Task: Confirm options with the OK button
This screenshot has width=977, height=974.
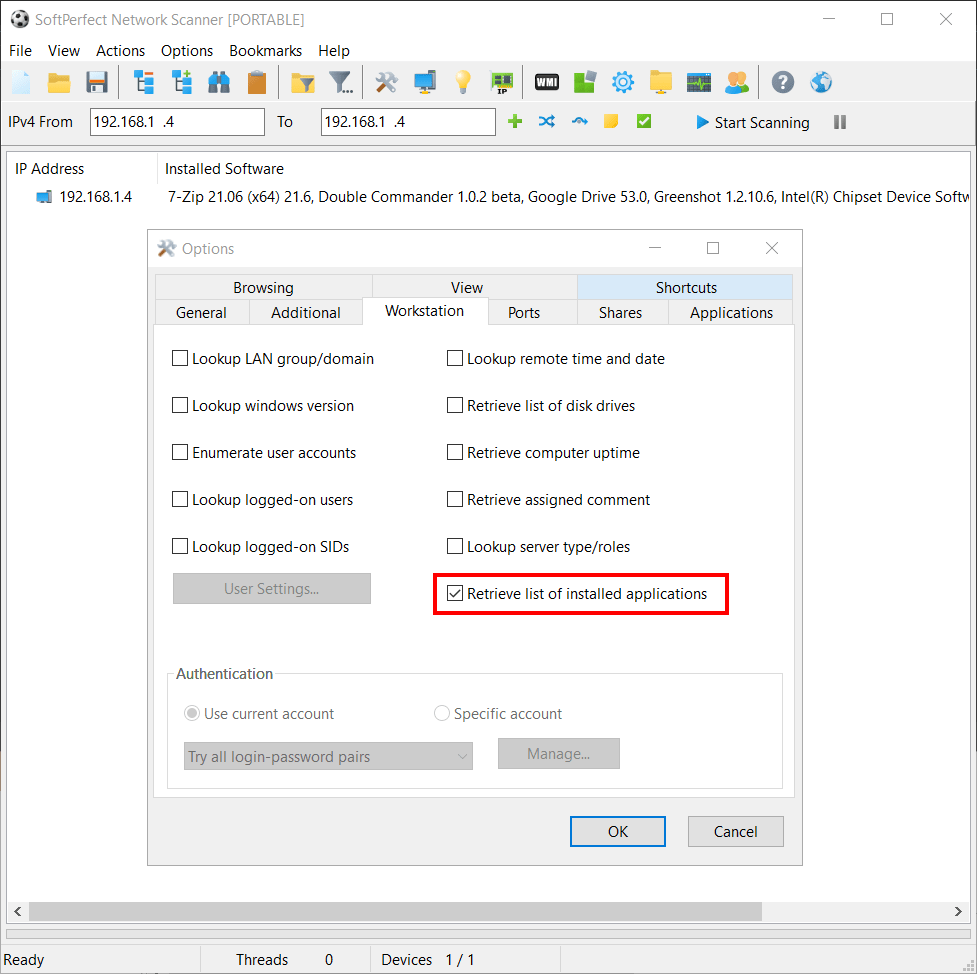Action: coord(617,831)
